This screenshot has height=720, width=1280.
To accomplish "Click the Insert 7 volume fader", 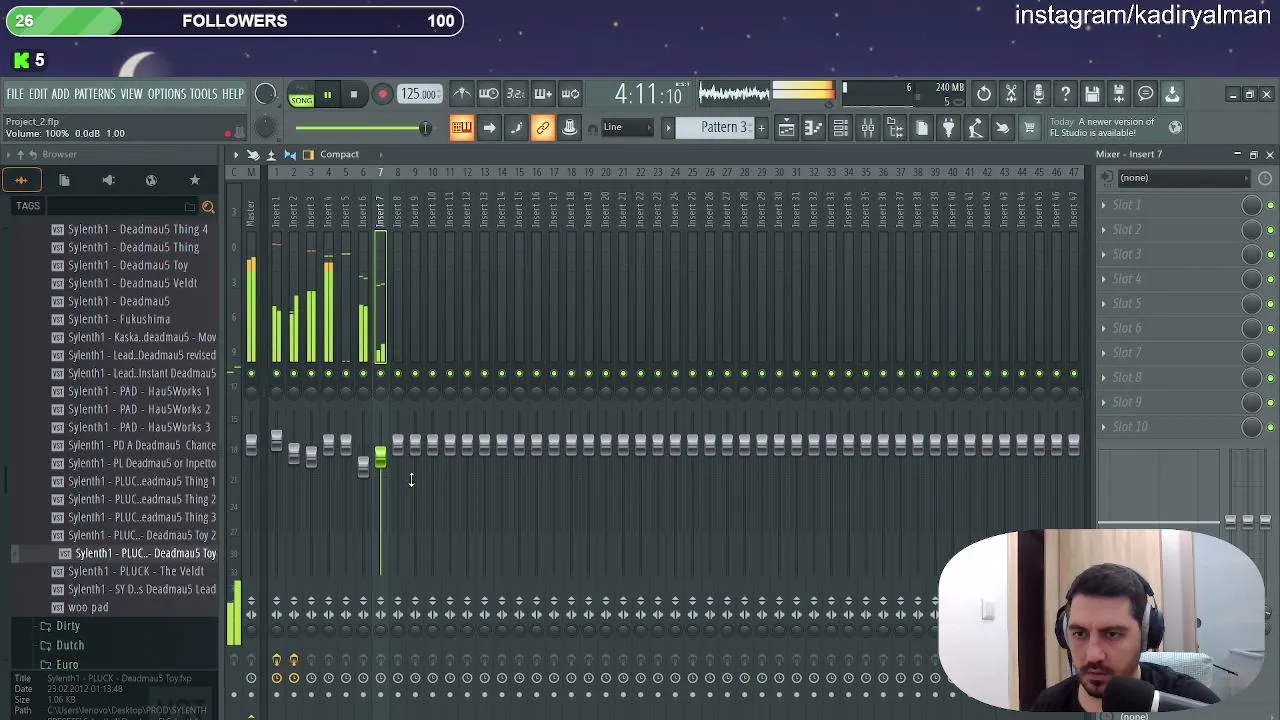I will tap(380, 458).
